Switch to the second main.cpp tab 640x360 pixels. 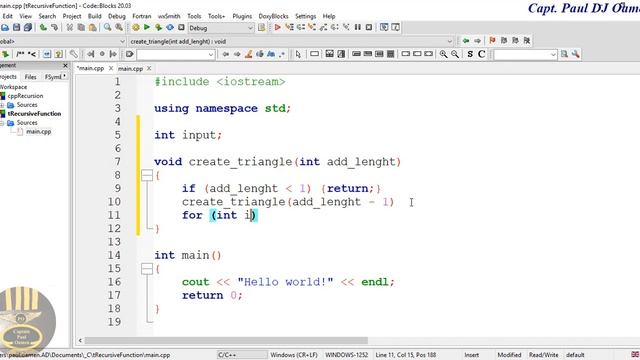130,69
